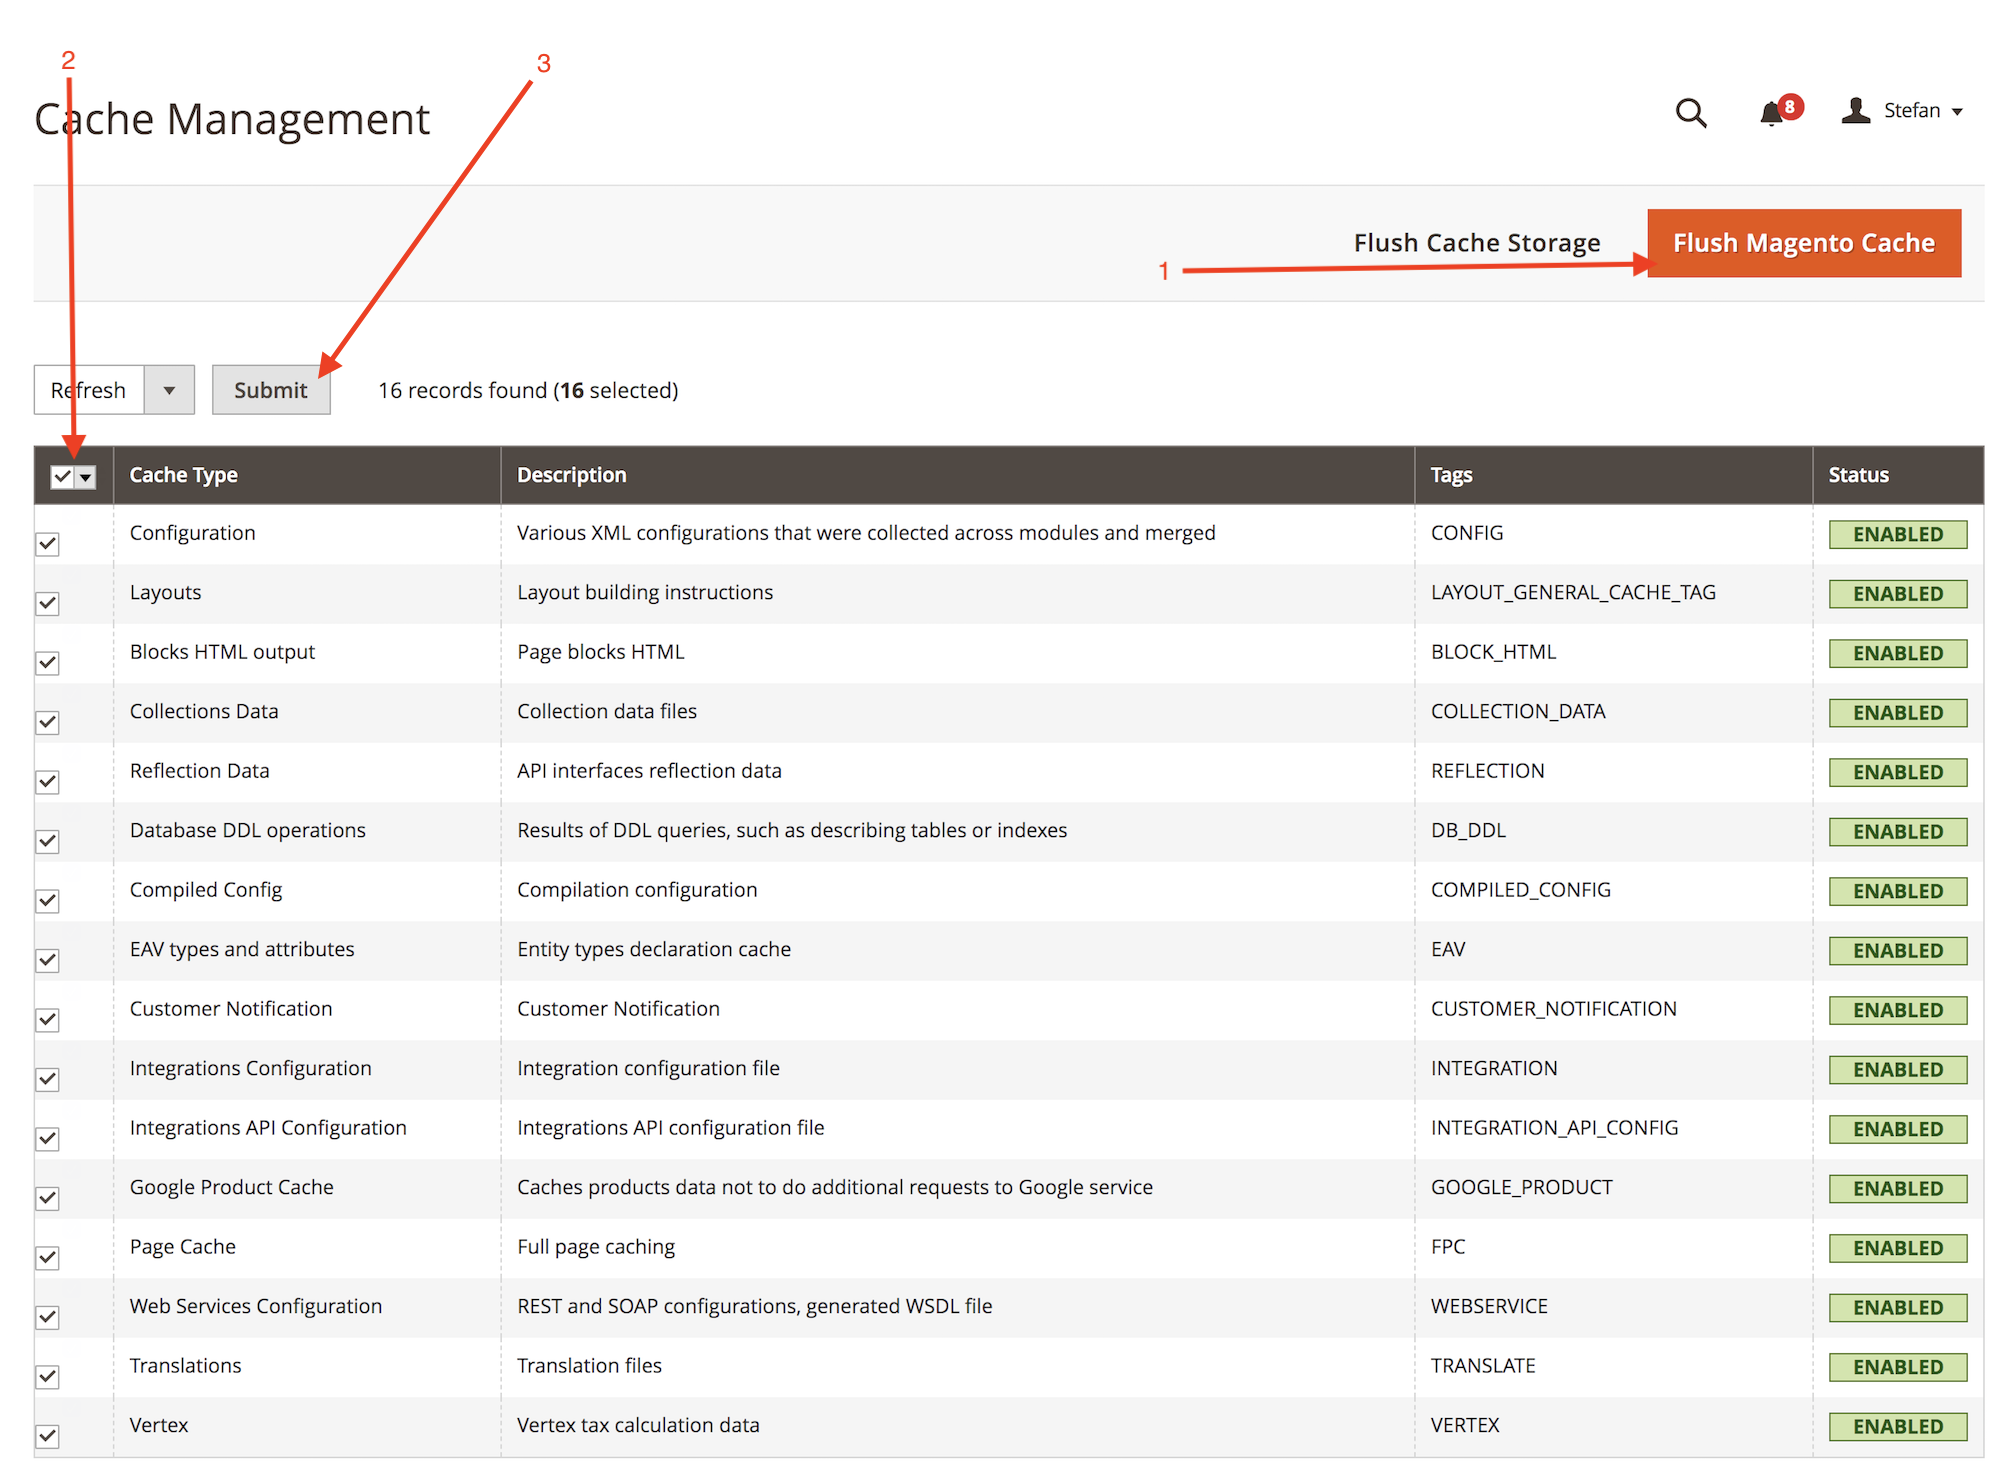Deselect the Blocks HTML output checkbox
Viewport: 2000px width, 1475px height.
click(48, 663)
